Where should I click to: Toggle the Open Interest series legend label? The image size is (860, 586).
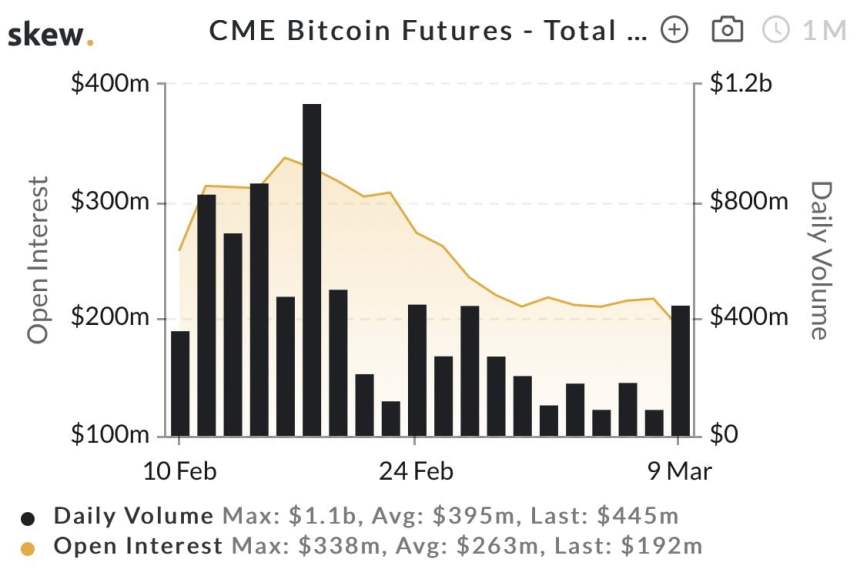[138, 546]
